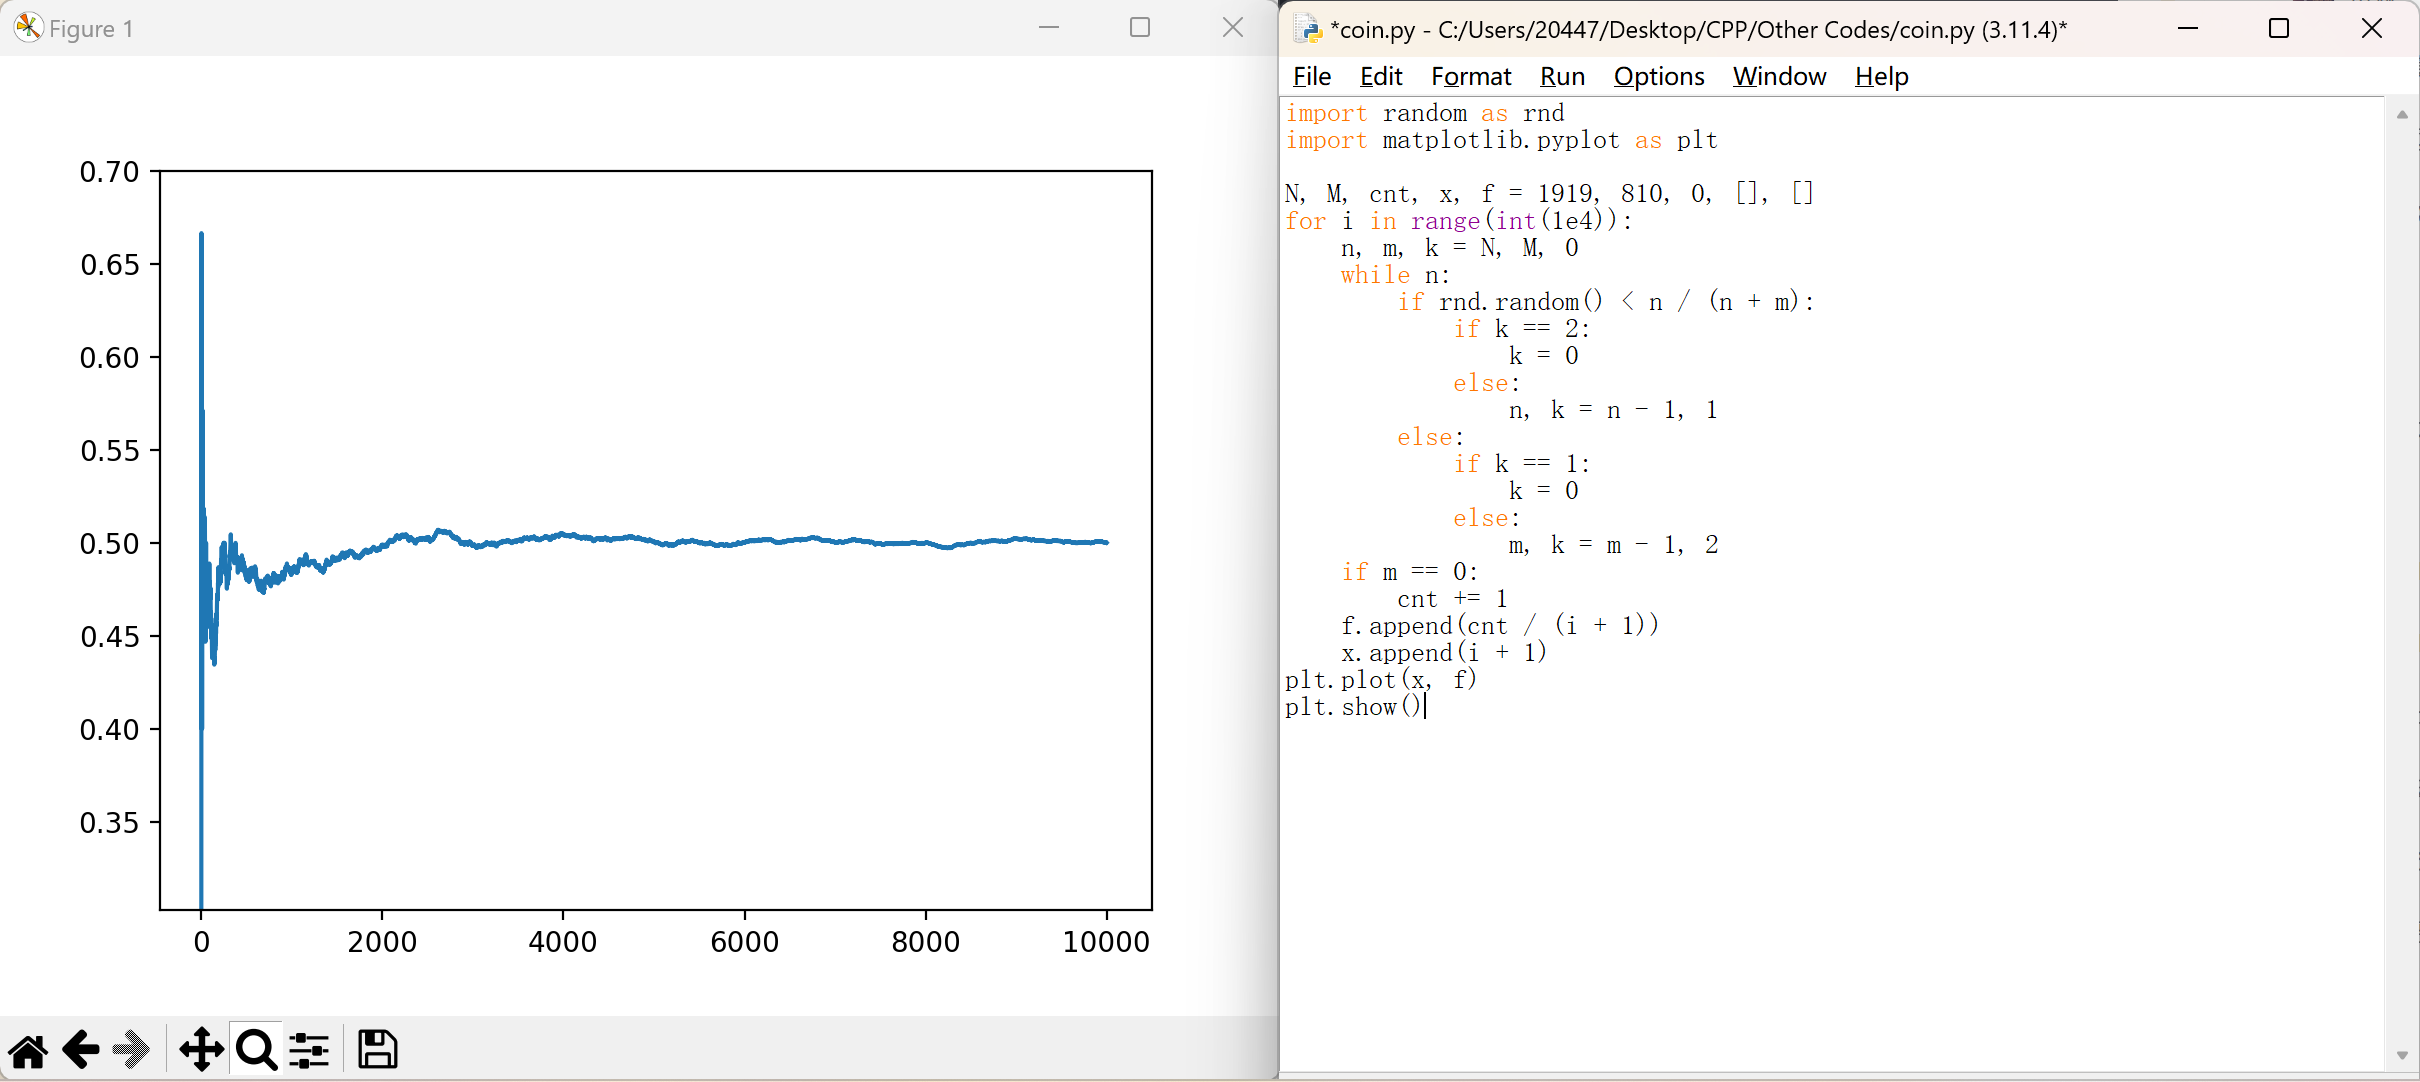Click the 'if m == 0:' line
Viewport: 2420px width, 1082px height.
pyautogui.click(x=1409, y=572)
